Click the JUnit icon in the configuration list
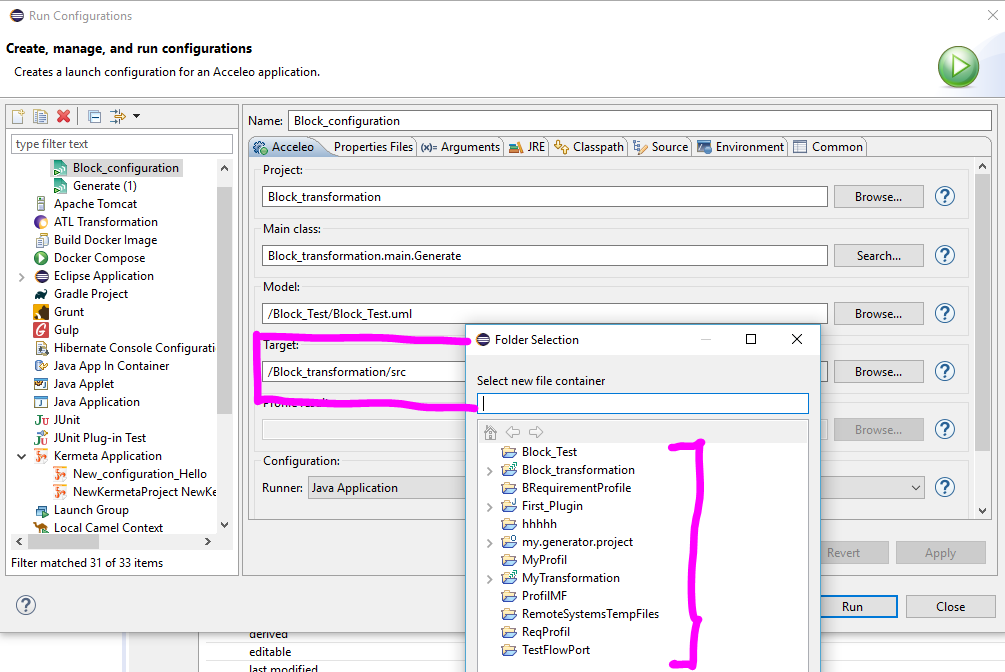The image size is (1005, 672). click(41, 420)
